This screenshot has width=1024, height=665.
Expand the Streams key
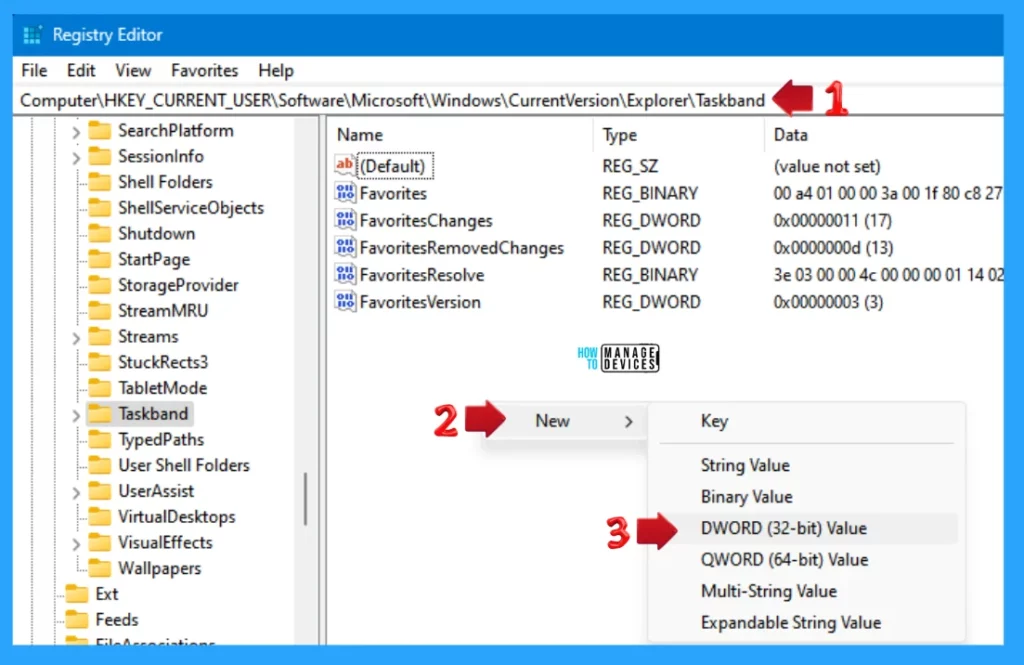click(76, 338)
